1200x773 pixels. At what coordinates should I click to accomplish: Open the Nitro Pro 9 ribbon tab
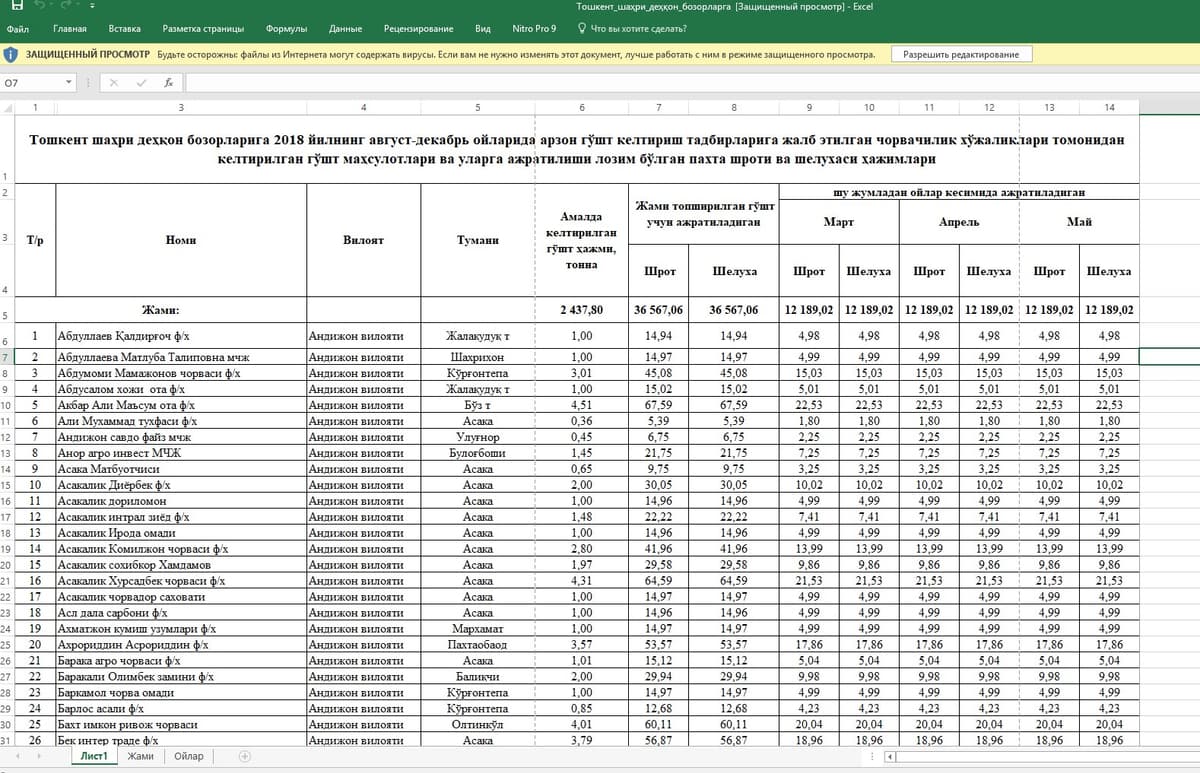(534, 29)
